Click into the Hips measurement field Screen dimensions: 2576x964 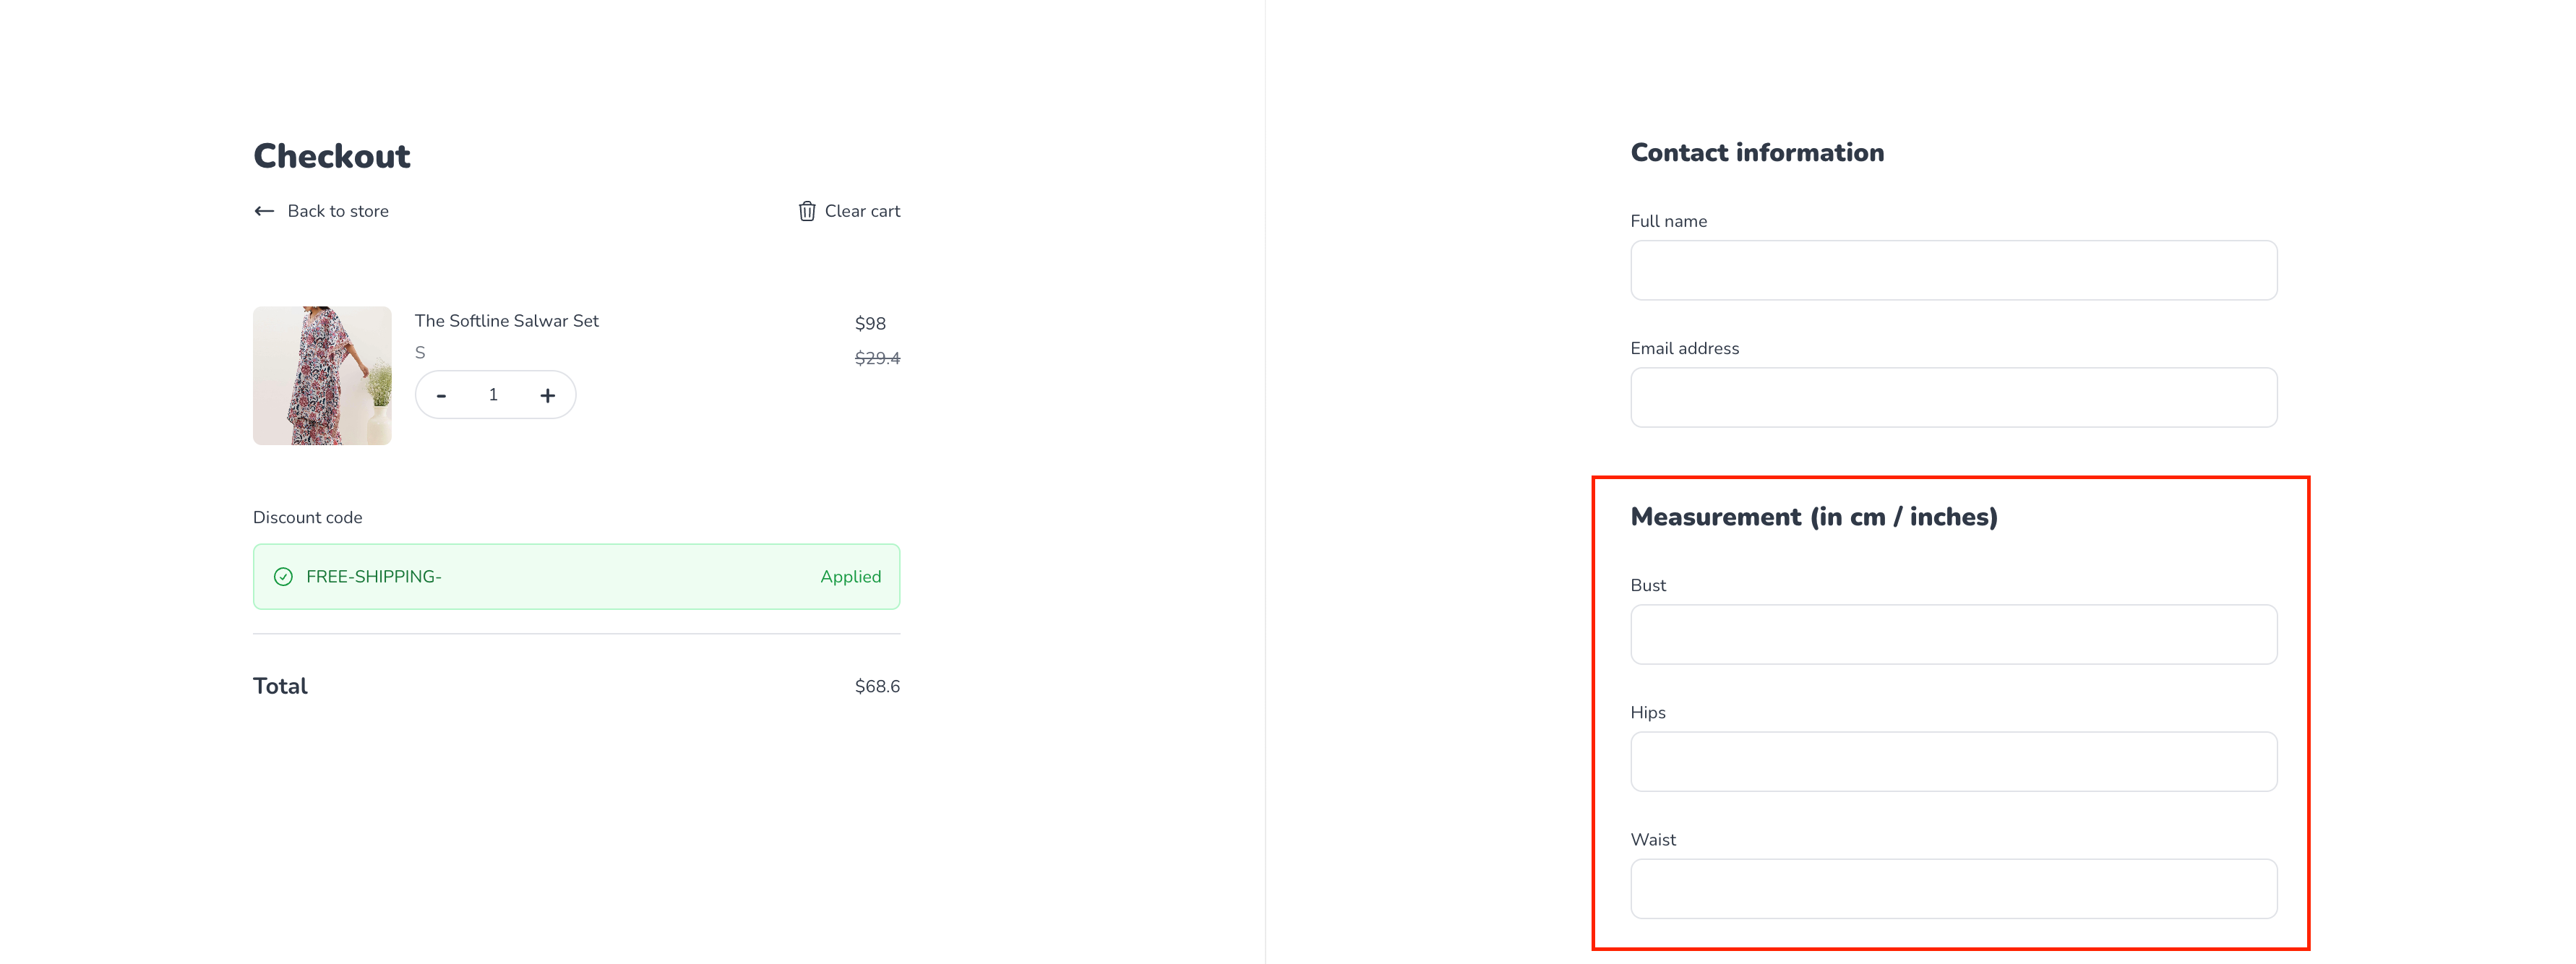1953,761
